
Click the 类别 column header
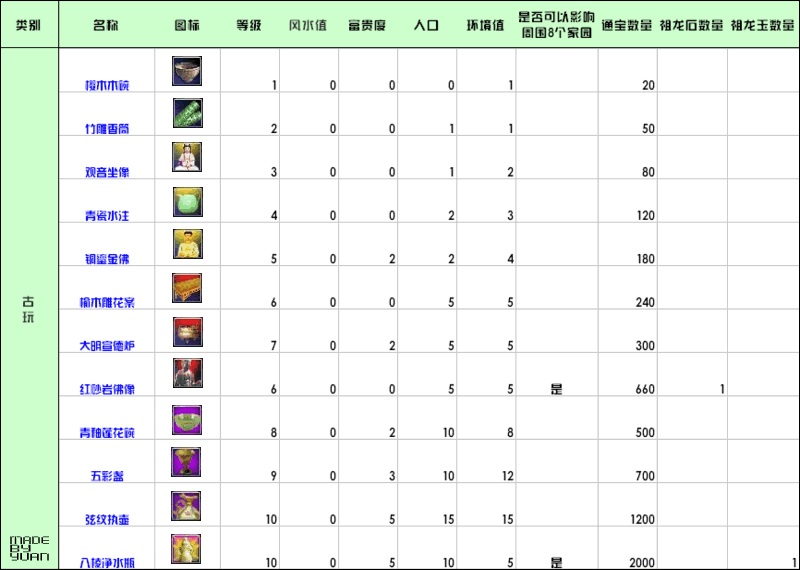[x=29, y=25]
